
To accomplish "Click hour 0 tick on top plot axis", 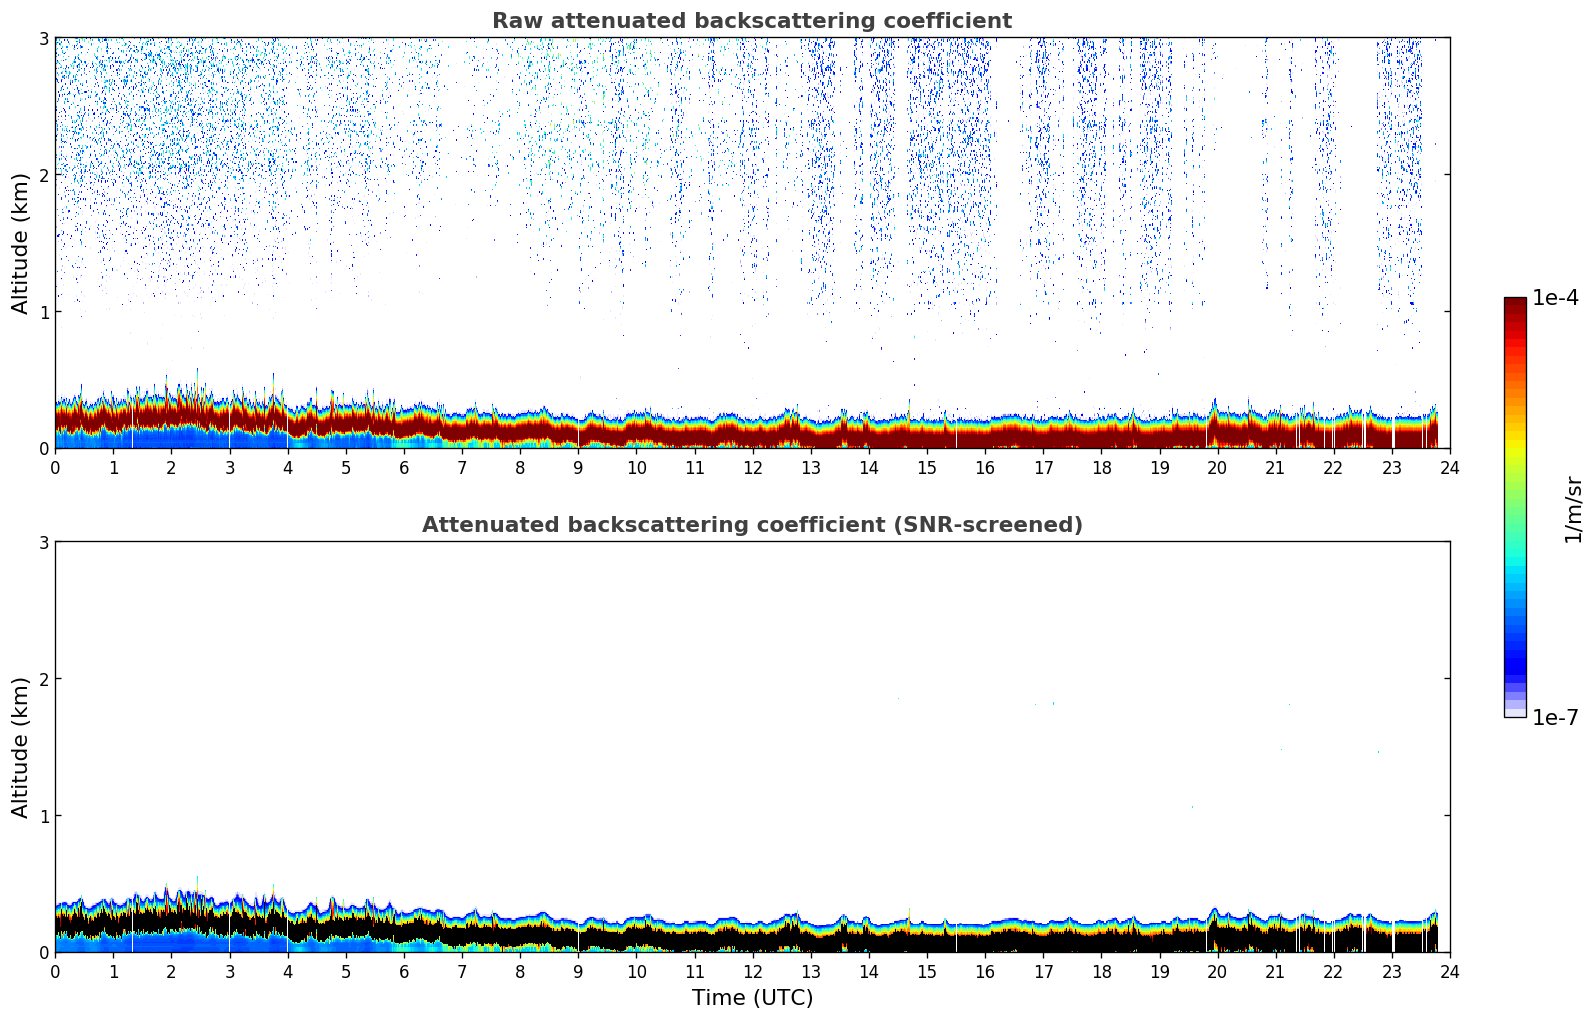I will pyautogui.click(x=55, y=467).
